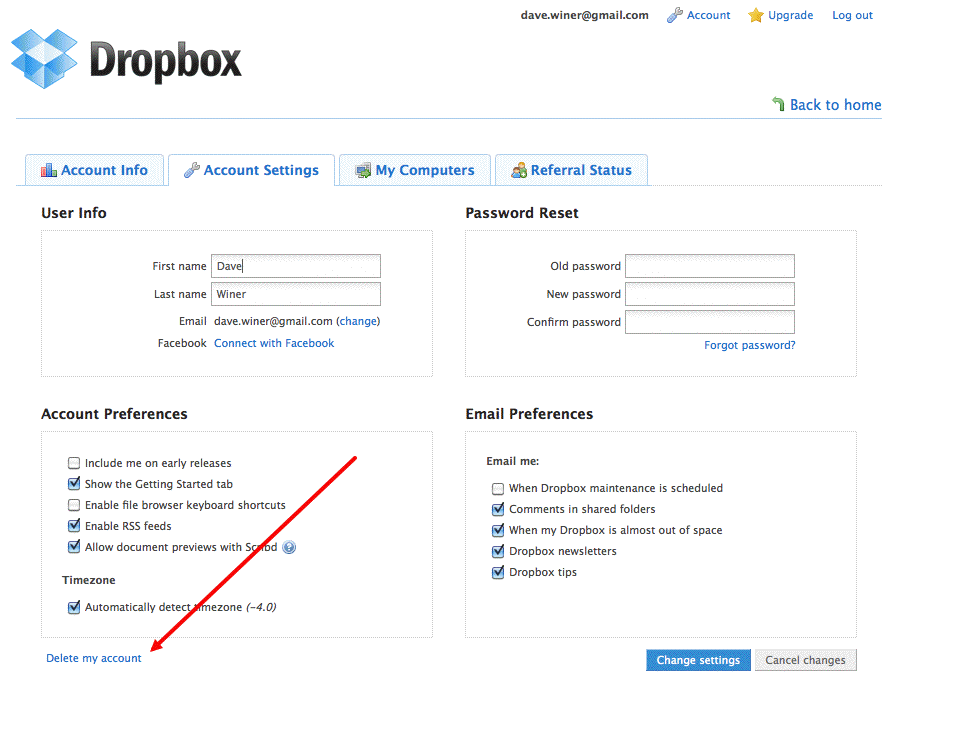
Task: Toggle Automatically detect timezone checkbox
Action: (74, 607)
